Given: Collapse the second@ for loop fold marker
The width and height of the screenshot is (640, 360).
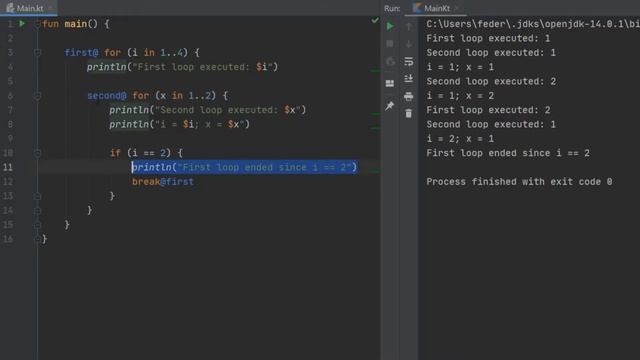Looking at the screenshot, I should click(x=37, y=96).
